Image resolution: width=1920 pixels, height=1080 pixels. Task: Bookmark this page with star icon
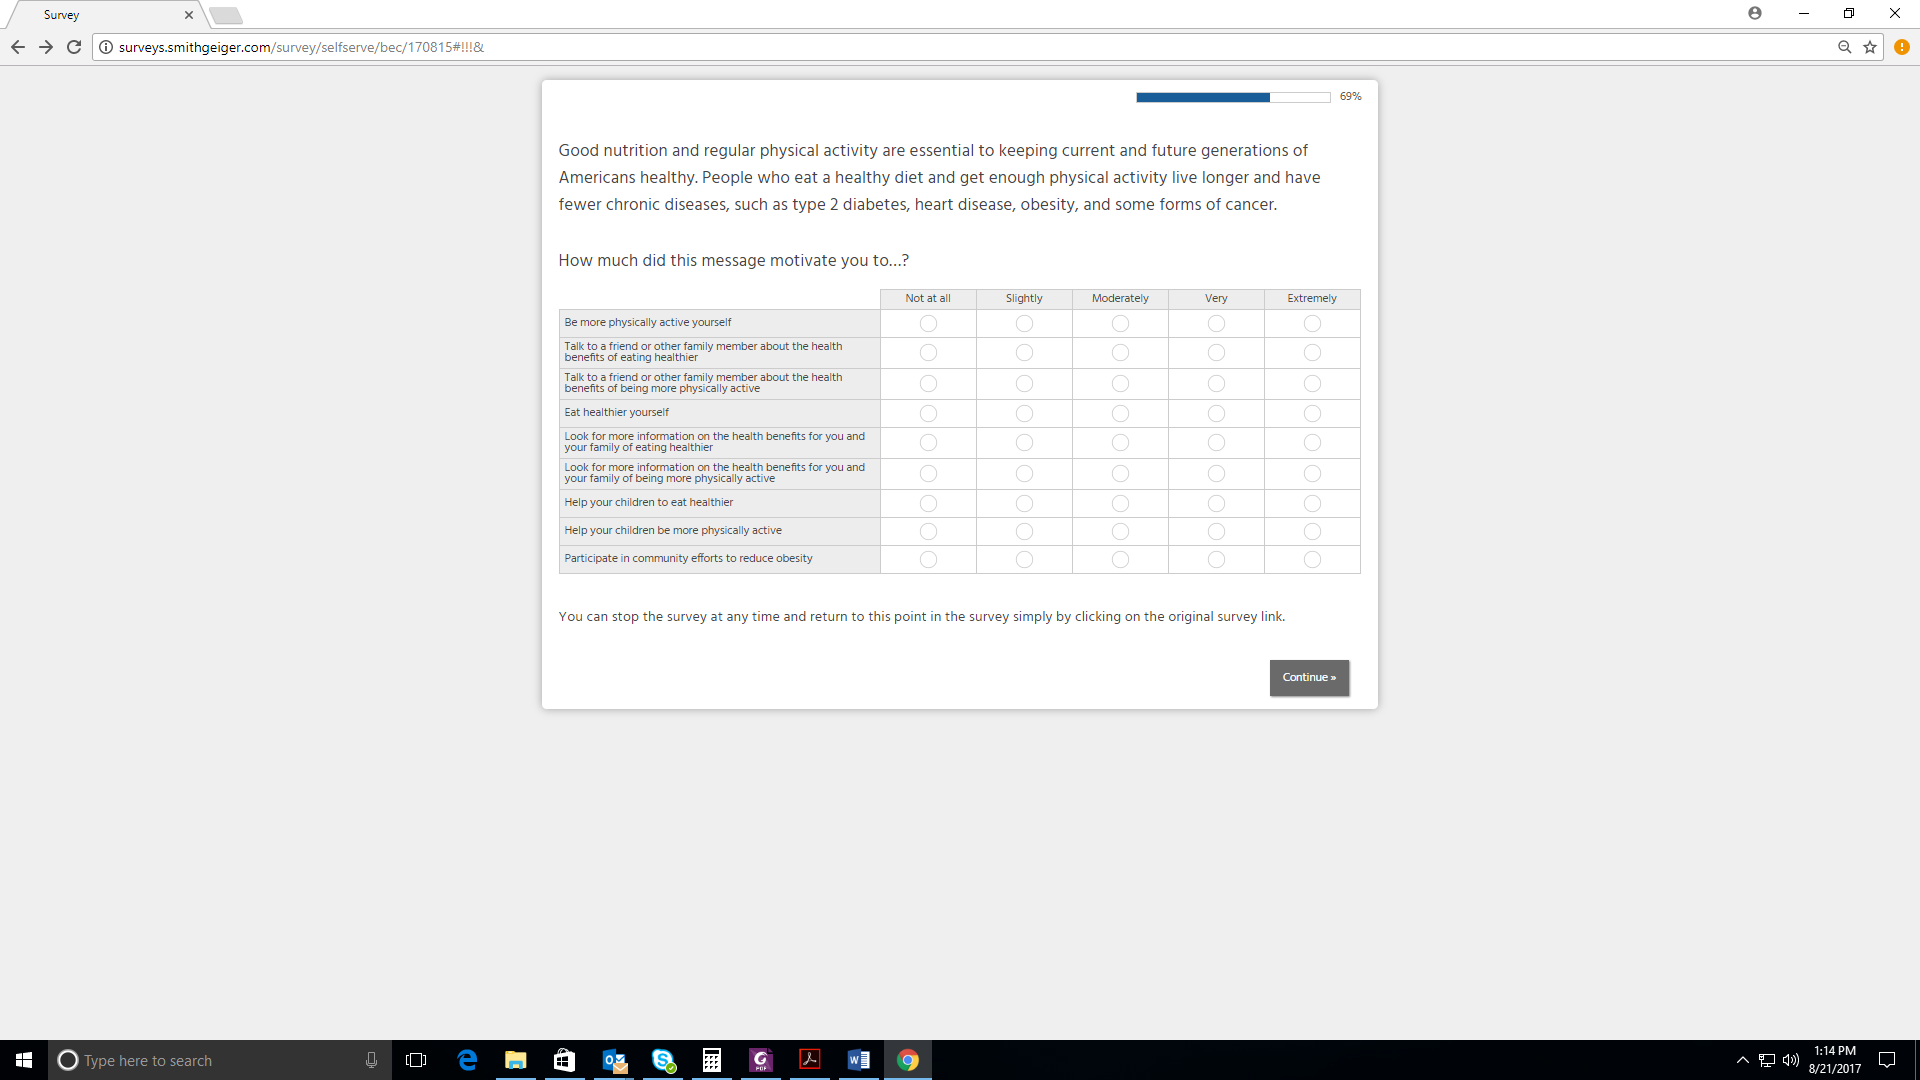click(1870, 47)
